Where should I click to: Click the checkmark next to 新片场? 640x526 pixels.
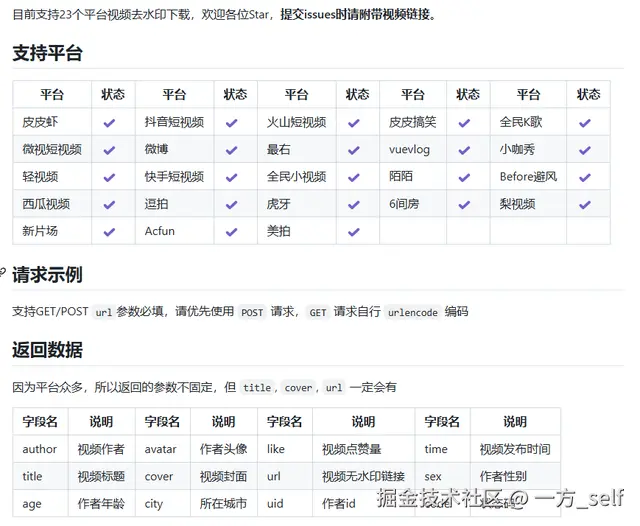(x=109, y=232)
